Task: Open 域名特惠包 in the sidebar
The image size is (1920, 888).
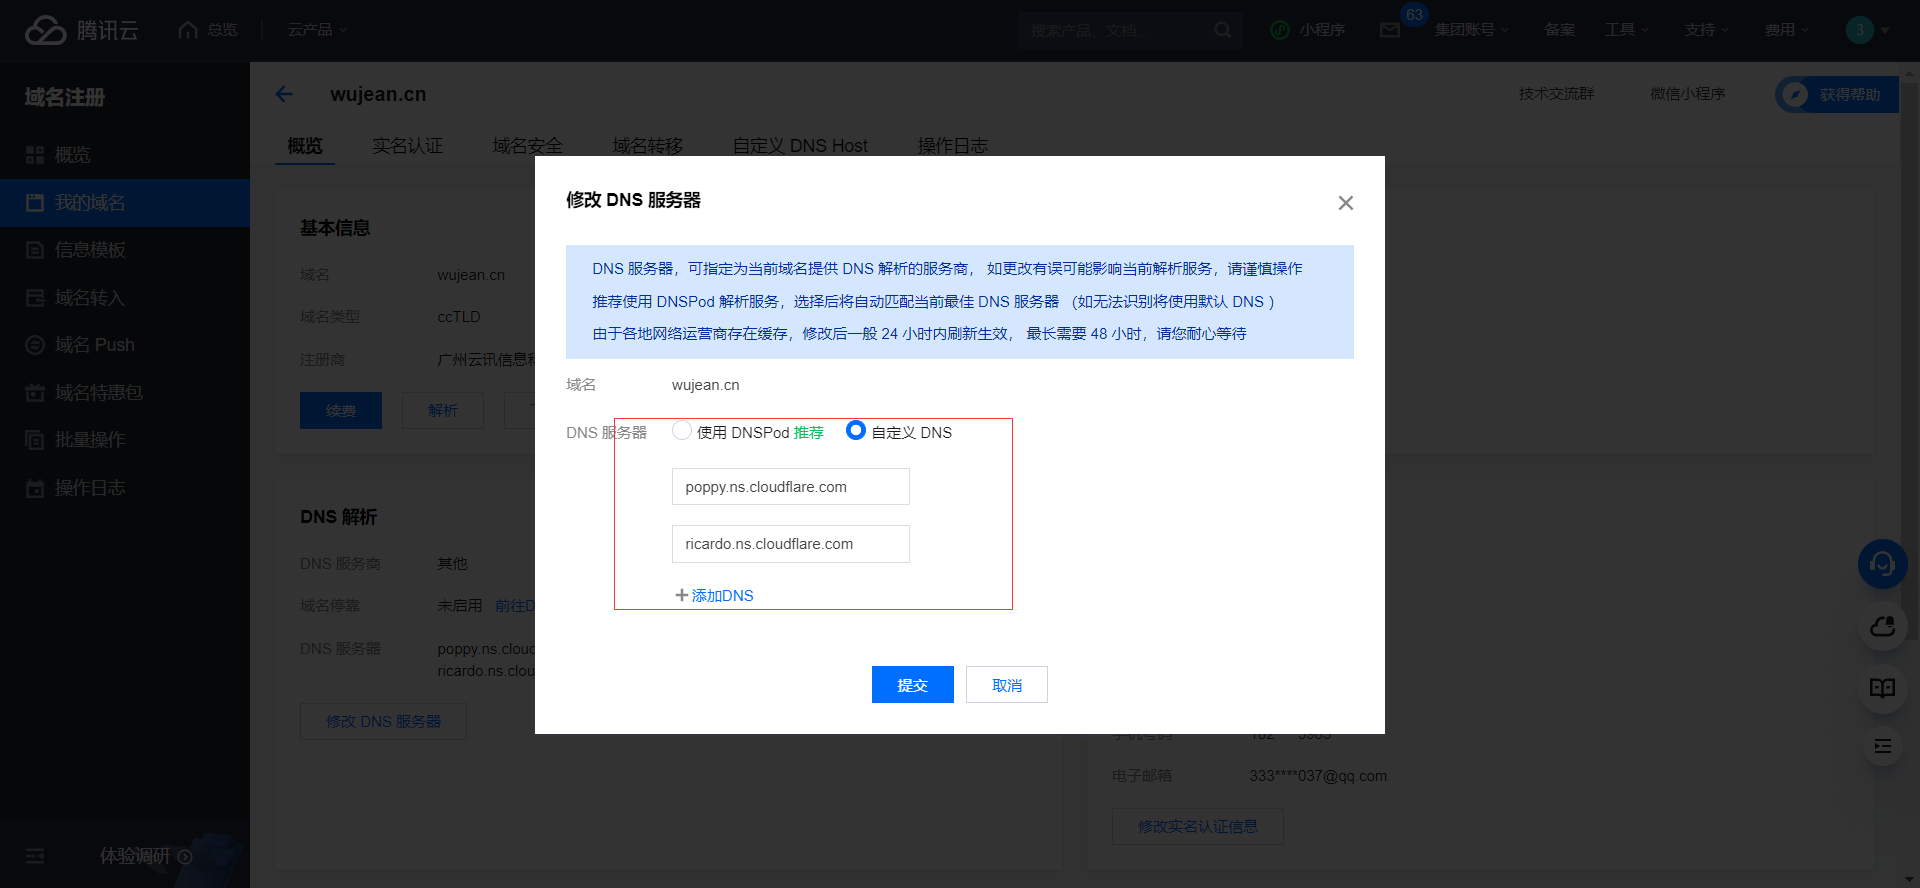Action: [125, 393]
